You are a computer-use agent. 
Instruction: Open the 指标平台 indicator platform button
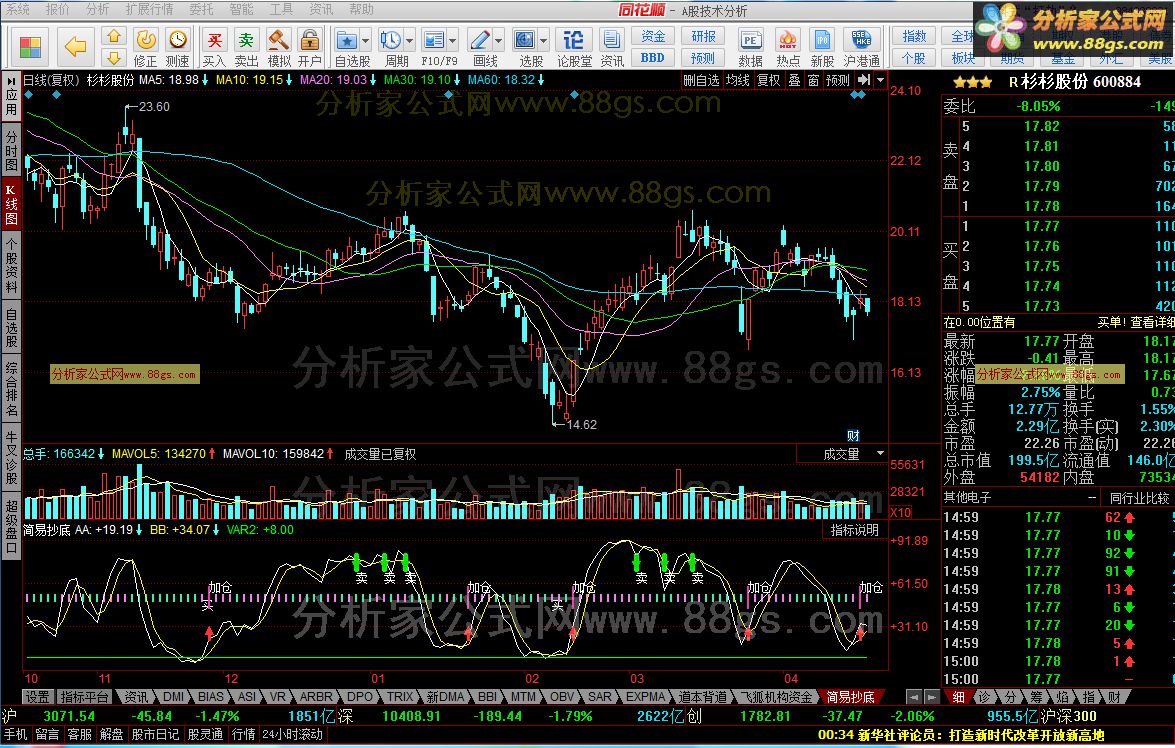click(85, 697)
